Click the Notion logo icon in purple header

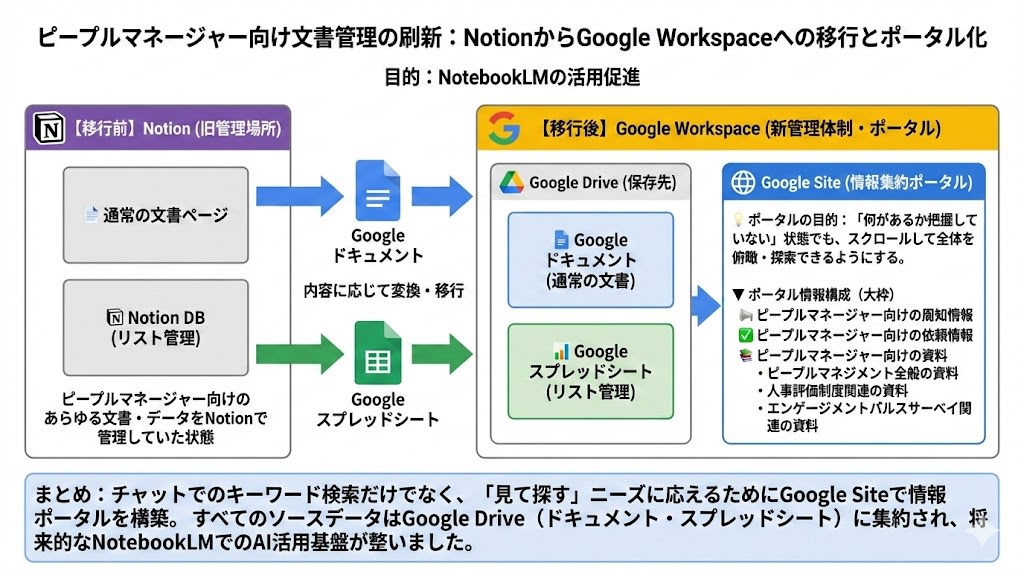[x=49, y=128]
